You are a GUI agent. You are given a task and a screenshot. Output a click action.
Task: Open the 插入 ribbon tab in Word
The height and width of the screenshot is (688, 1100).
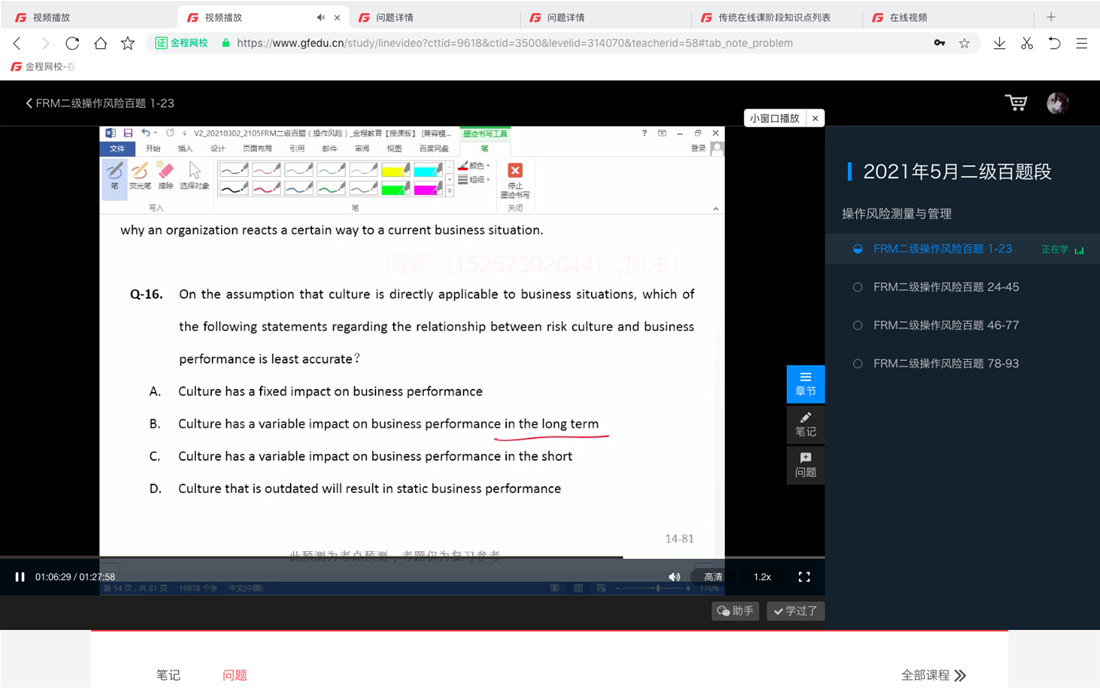(x=185, y=149)
